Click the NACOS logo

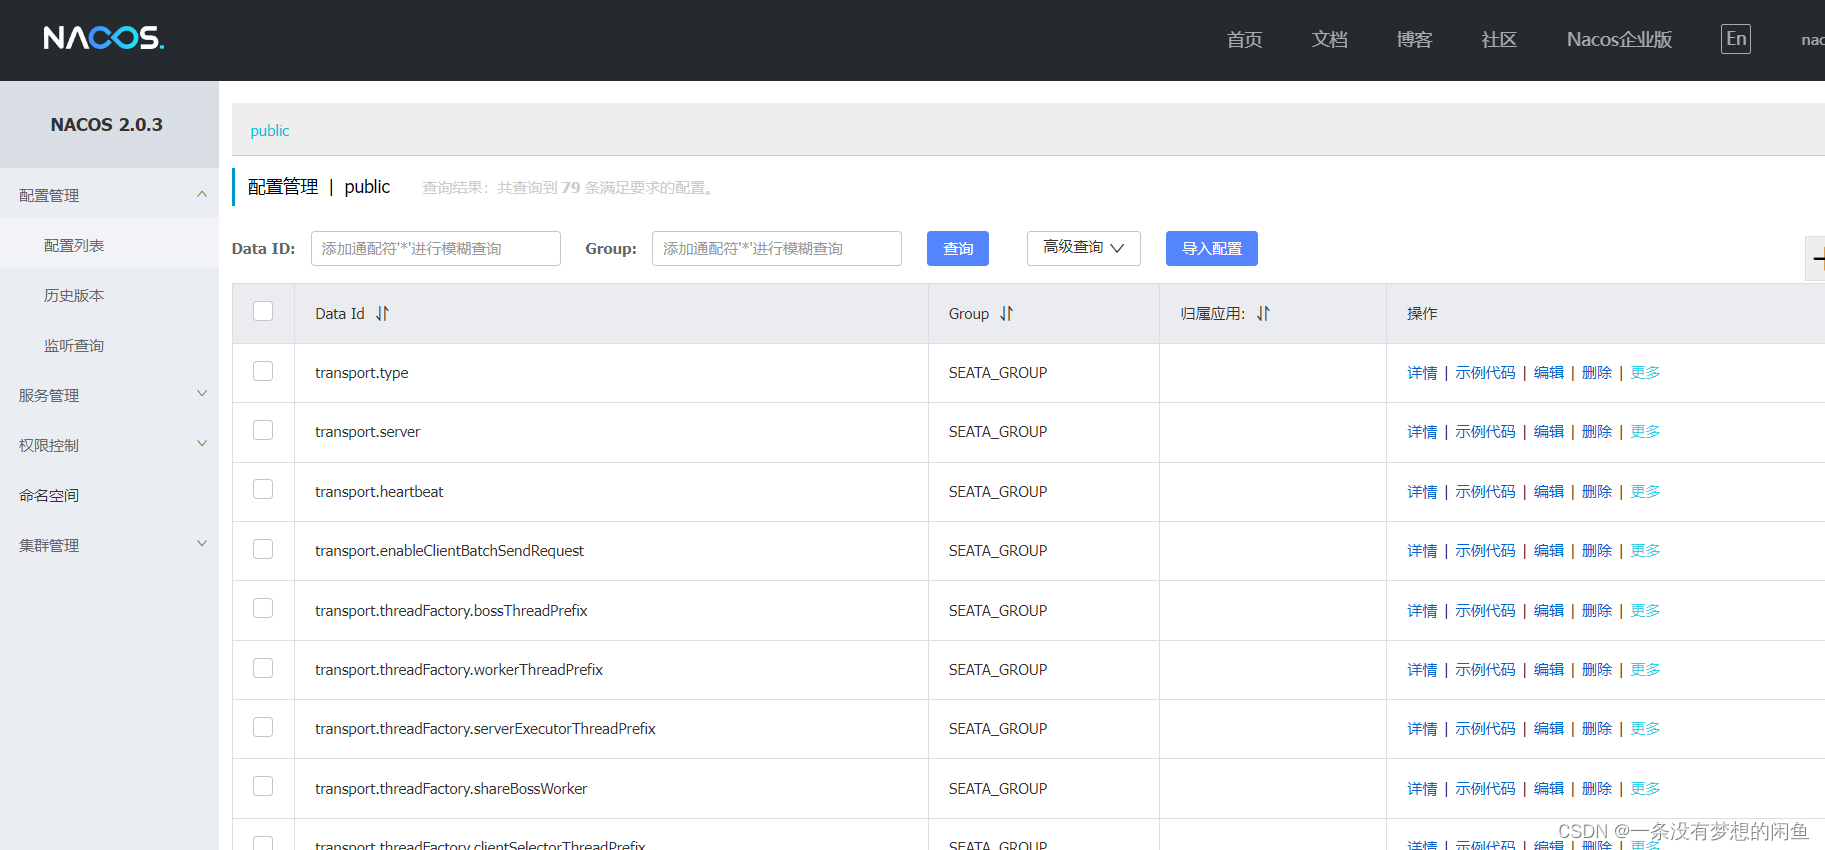click(x=104, y=38)
